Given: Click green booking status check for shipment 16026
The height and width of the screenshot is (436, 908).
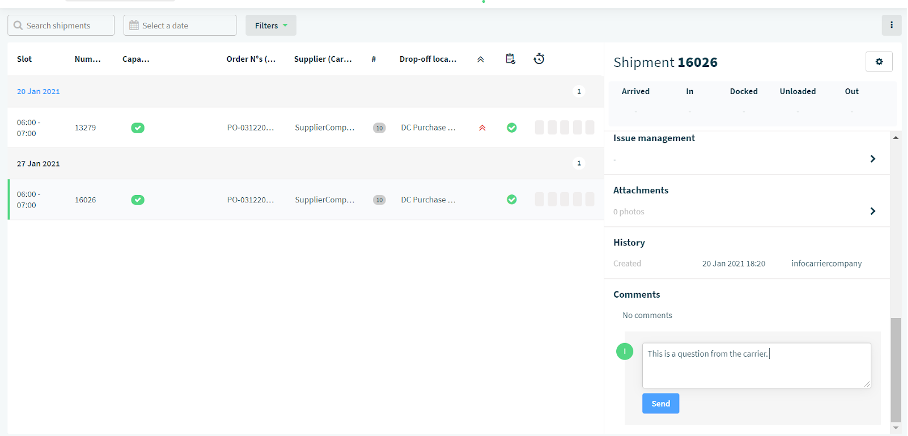Looking at the screenshot, I should [511, 199].
